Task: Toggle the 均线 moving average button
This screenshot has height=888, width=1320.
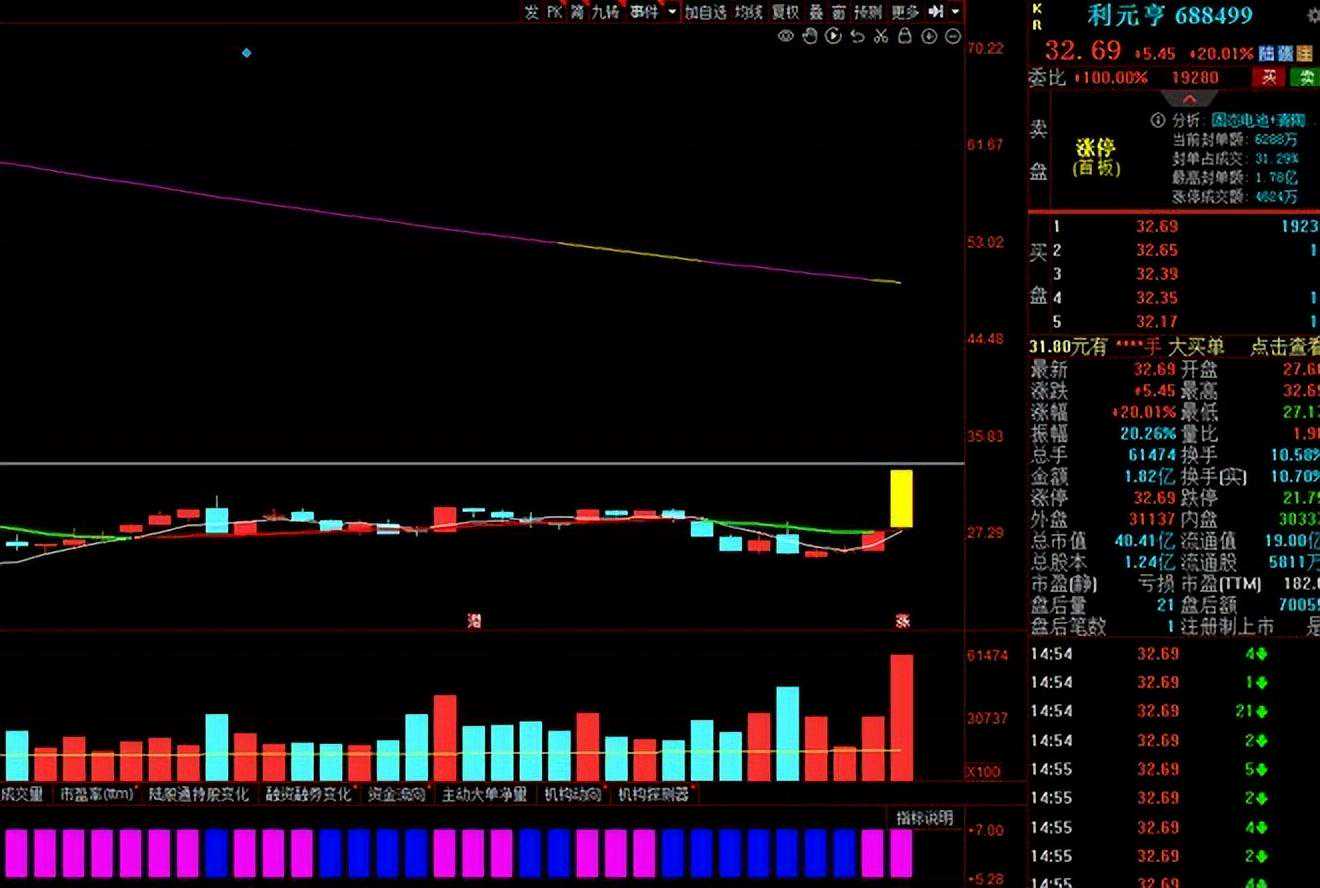Action: (749, 11)
